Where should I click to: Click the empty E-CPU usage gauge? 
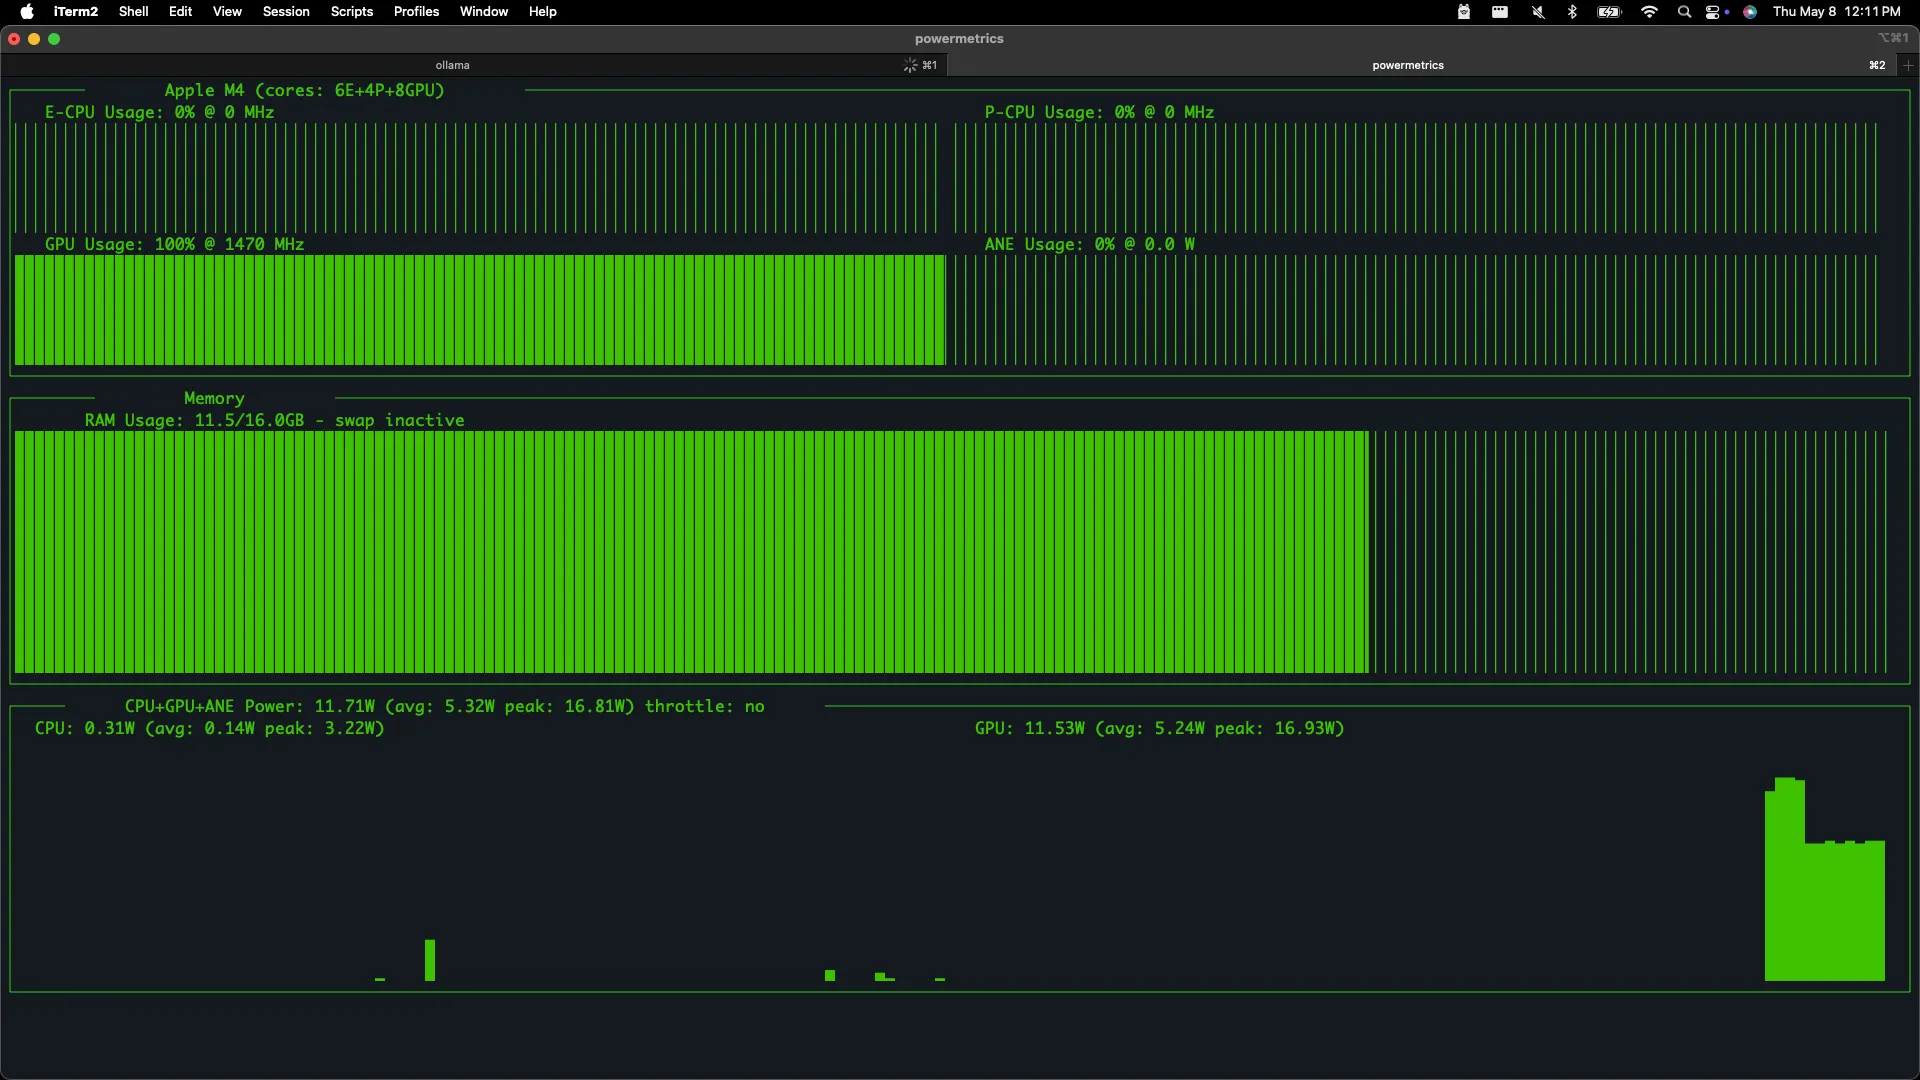tap(476, 178)
